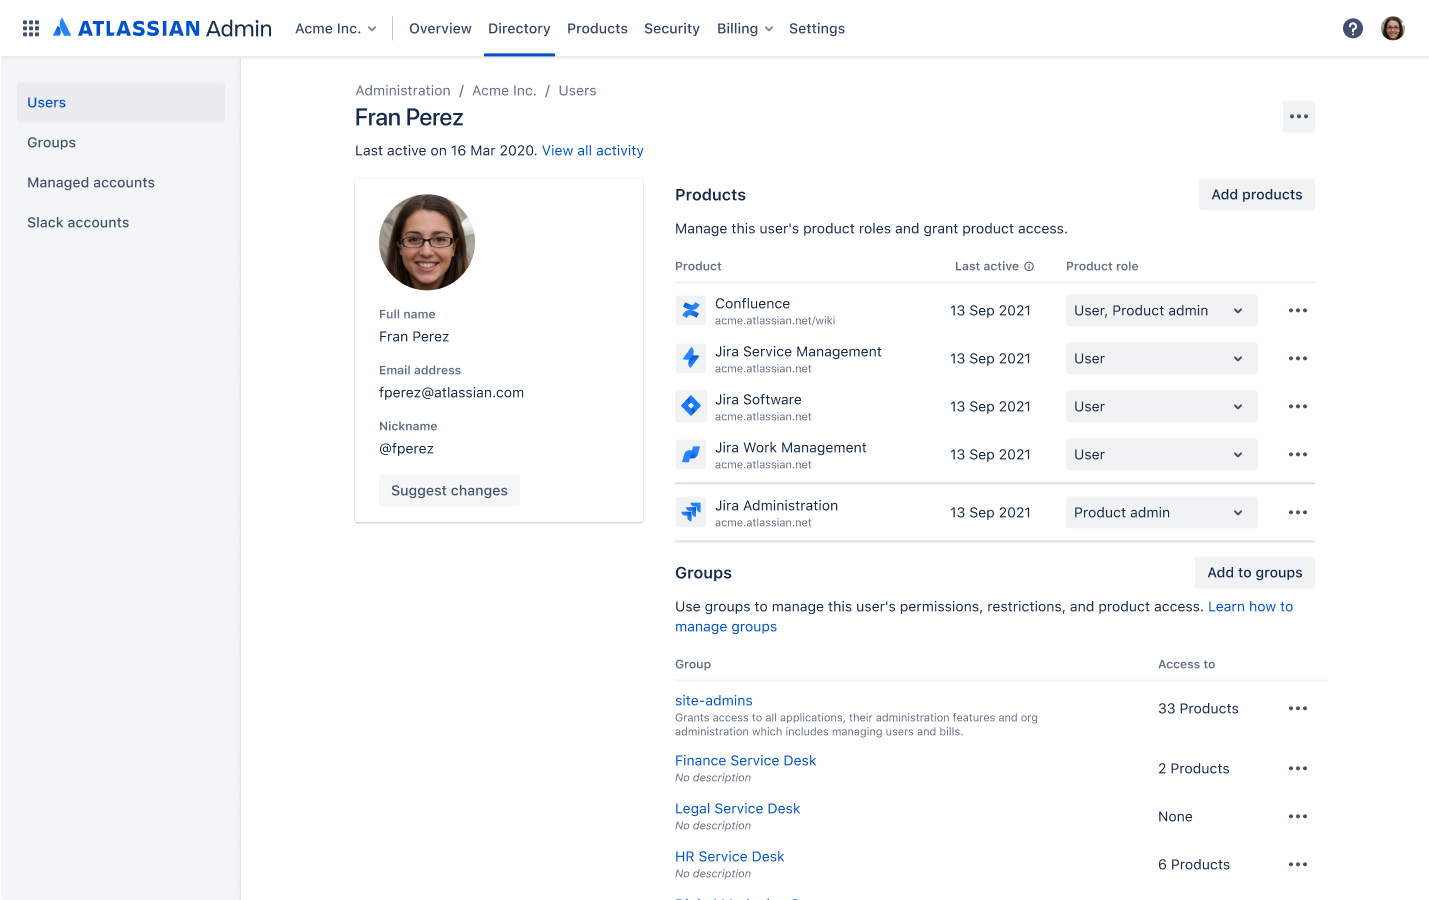Click the Suggest changes button
1429x900 pixels.
[x=449, y=490]
